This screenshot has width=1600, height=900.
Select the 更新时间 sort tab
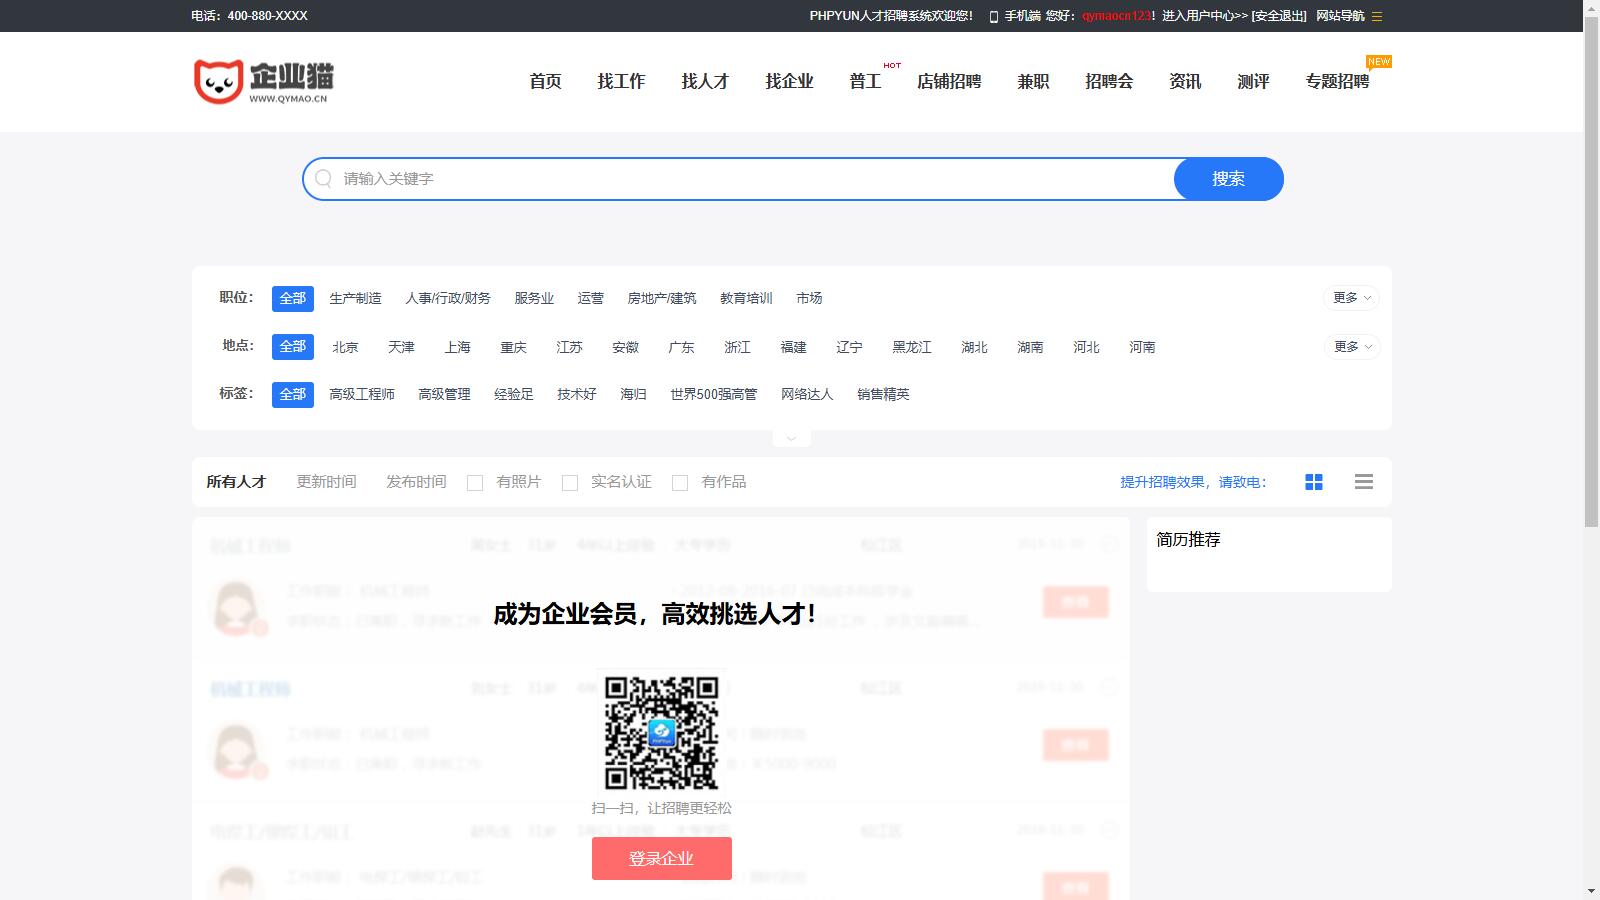click(326, 482)
